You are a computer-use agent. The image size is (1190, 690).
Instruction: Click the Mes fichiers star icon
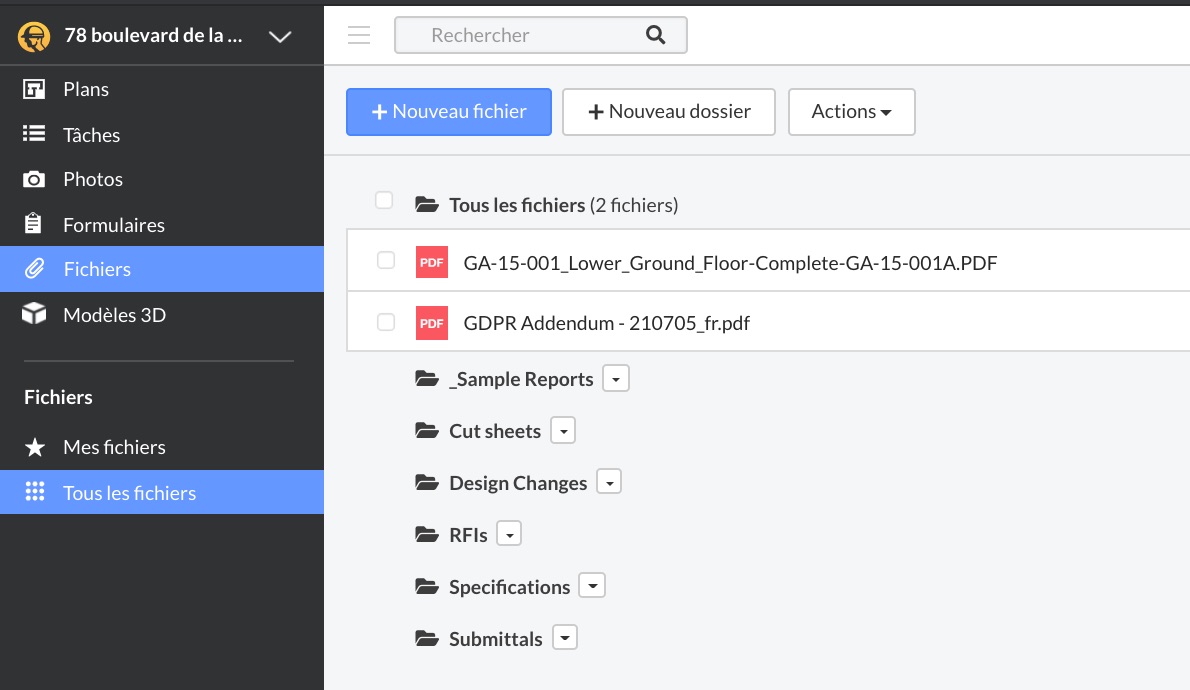click(34, 447)
